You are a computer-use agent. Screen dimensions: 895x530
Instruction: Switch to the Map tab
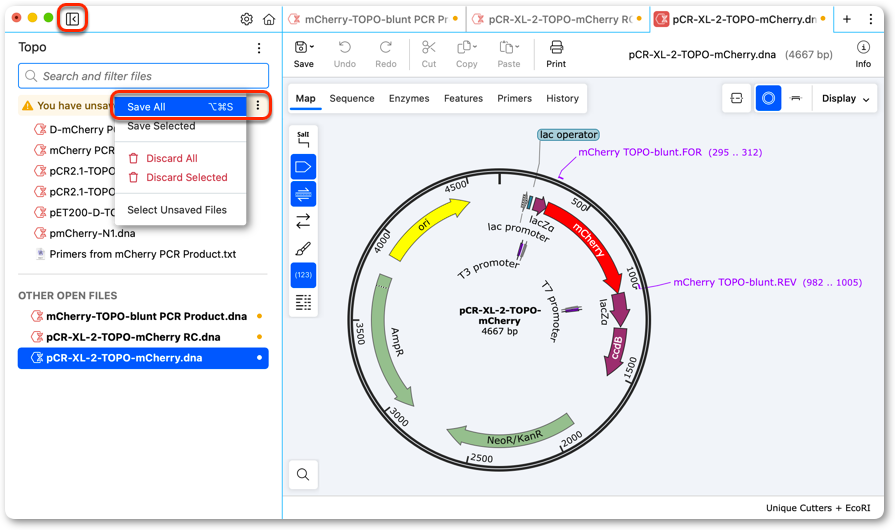click(305, 99)
